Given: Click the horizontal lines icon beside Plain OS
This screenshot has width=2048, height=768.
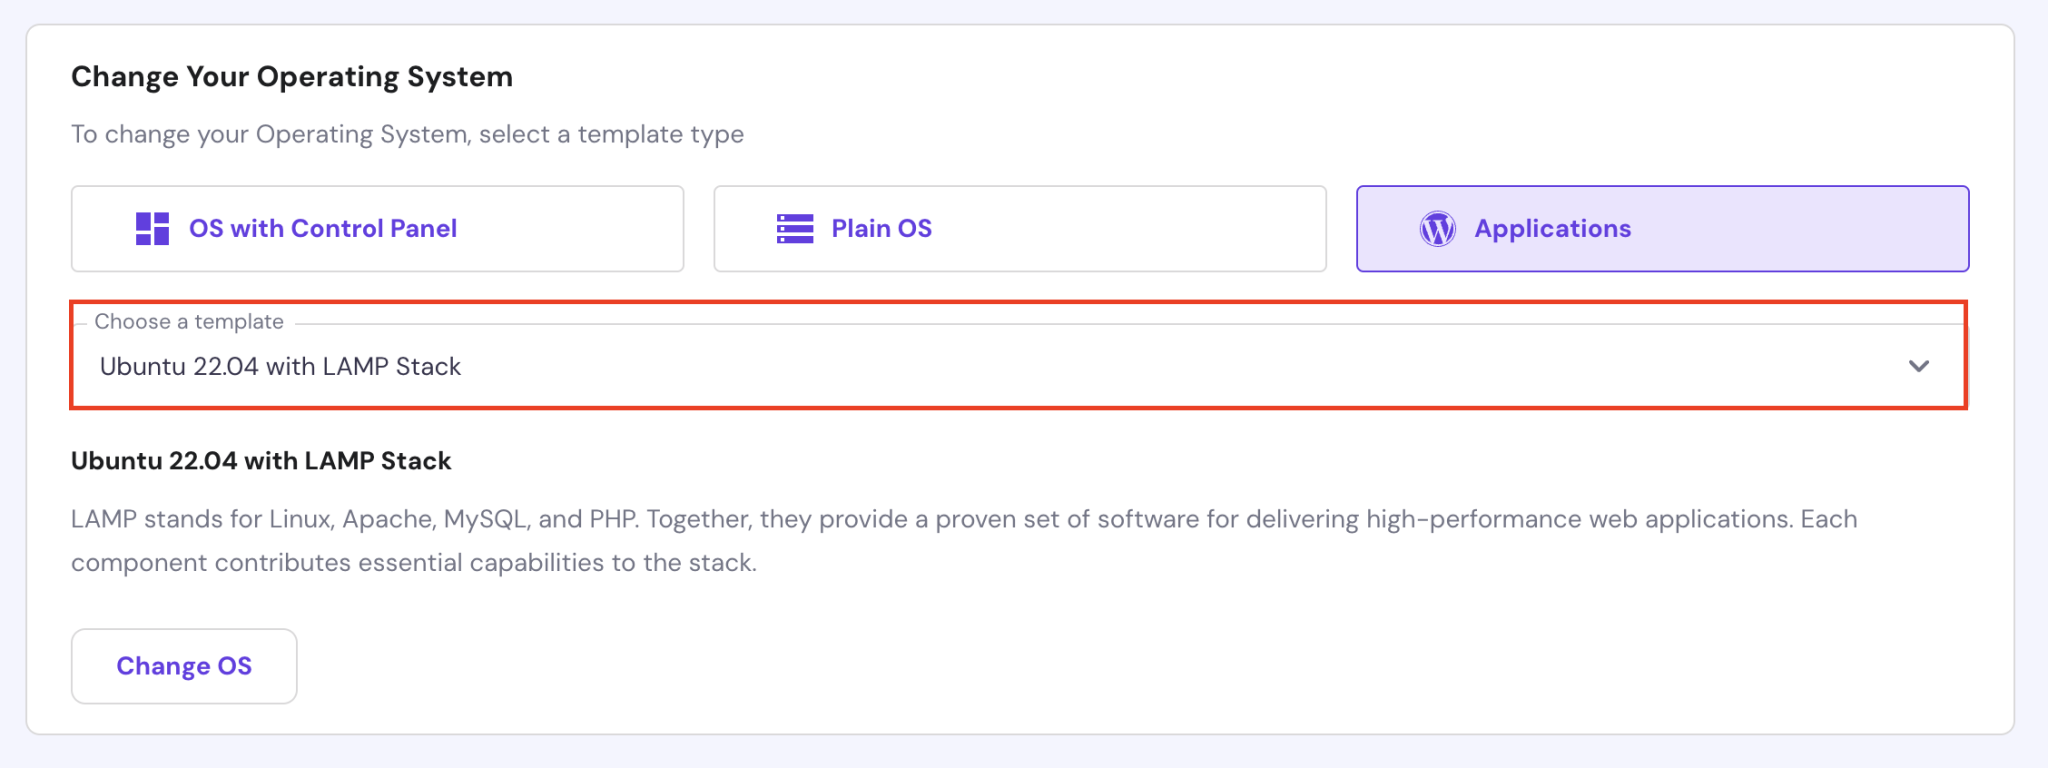Looking at the screenshot, I should coord(793,228).
